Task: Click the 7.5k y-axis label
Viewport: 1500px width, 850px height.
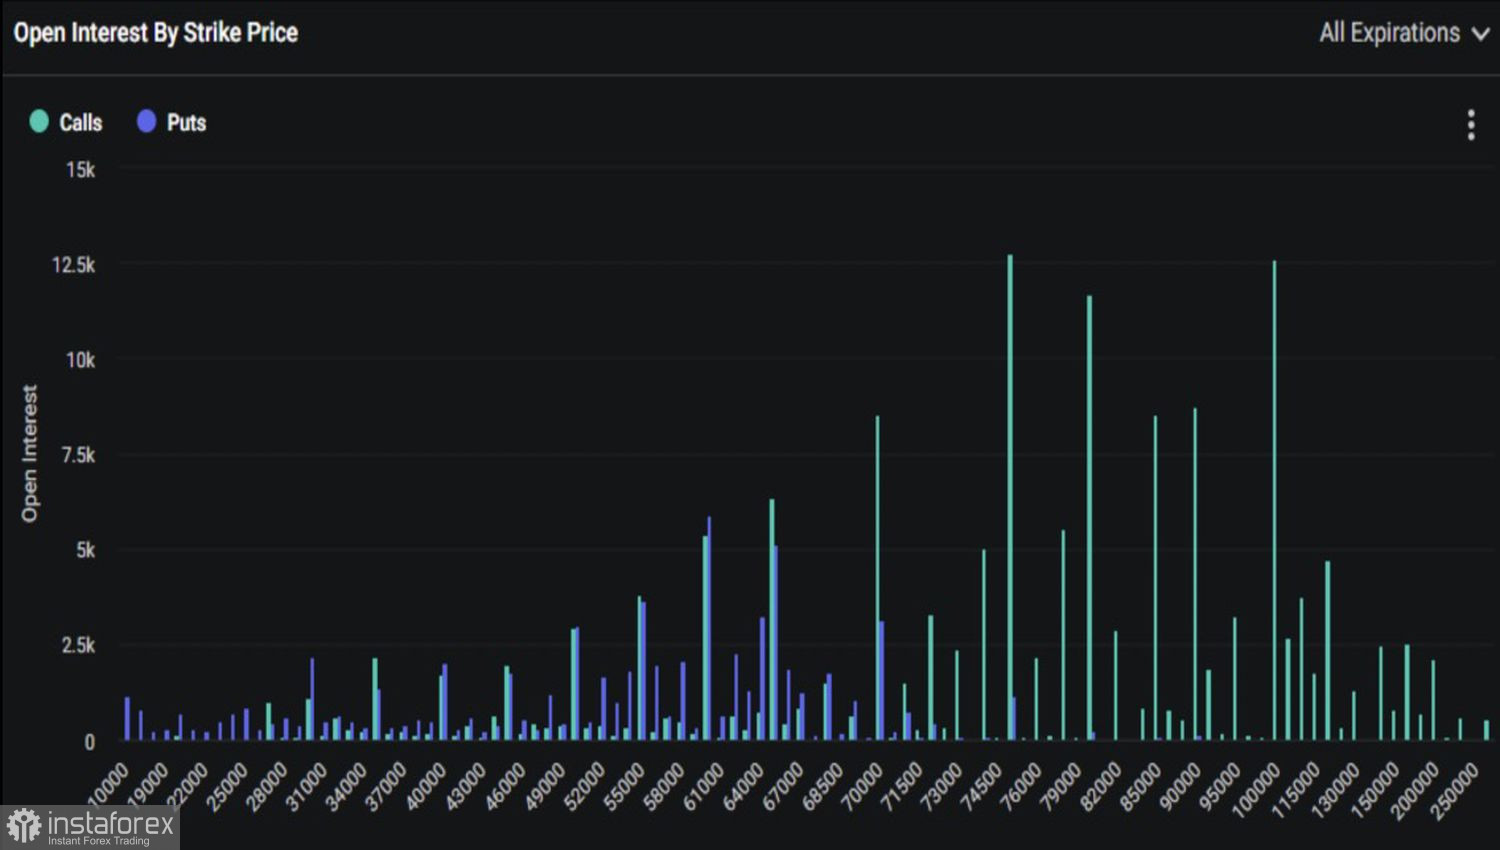Action: click(x=77, y=455)
